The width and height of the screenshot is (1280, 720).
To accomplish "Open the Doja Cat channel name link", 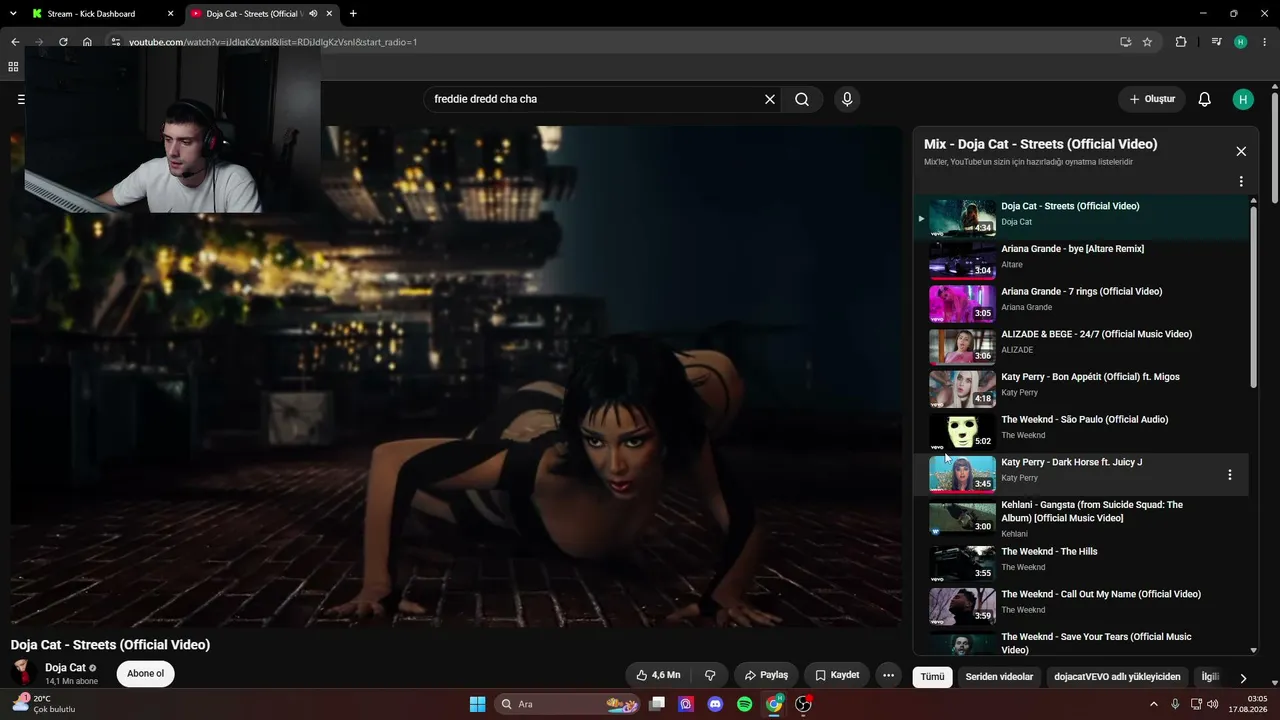I will tap(65, 668).
